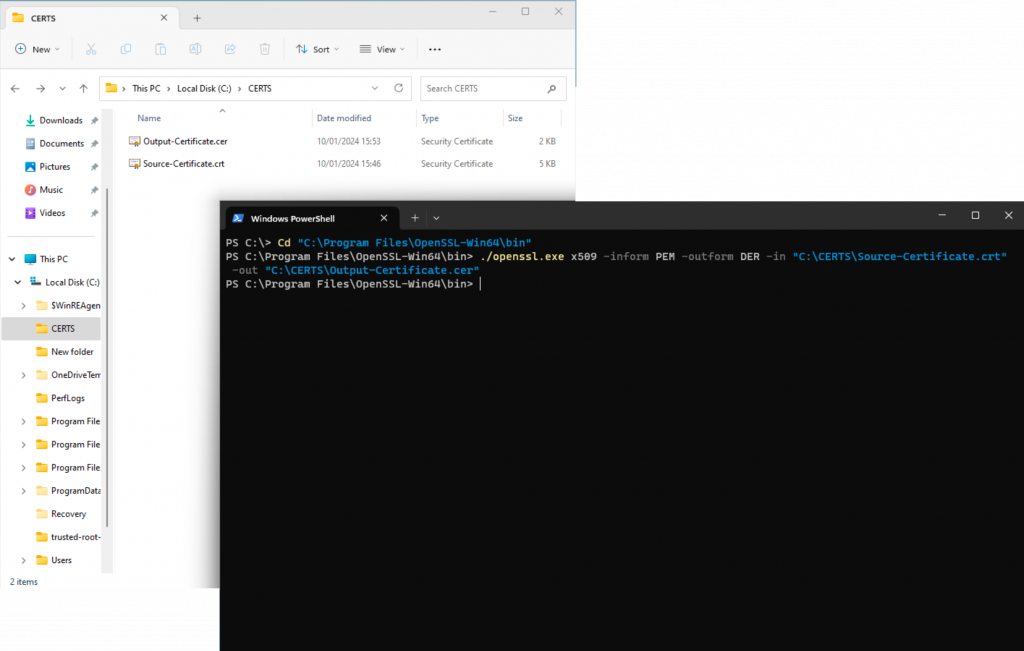1024x651 pixels.
Task: Select the Cut icon in the Explorer toolbar
Action: [x=90, y=49]
